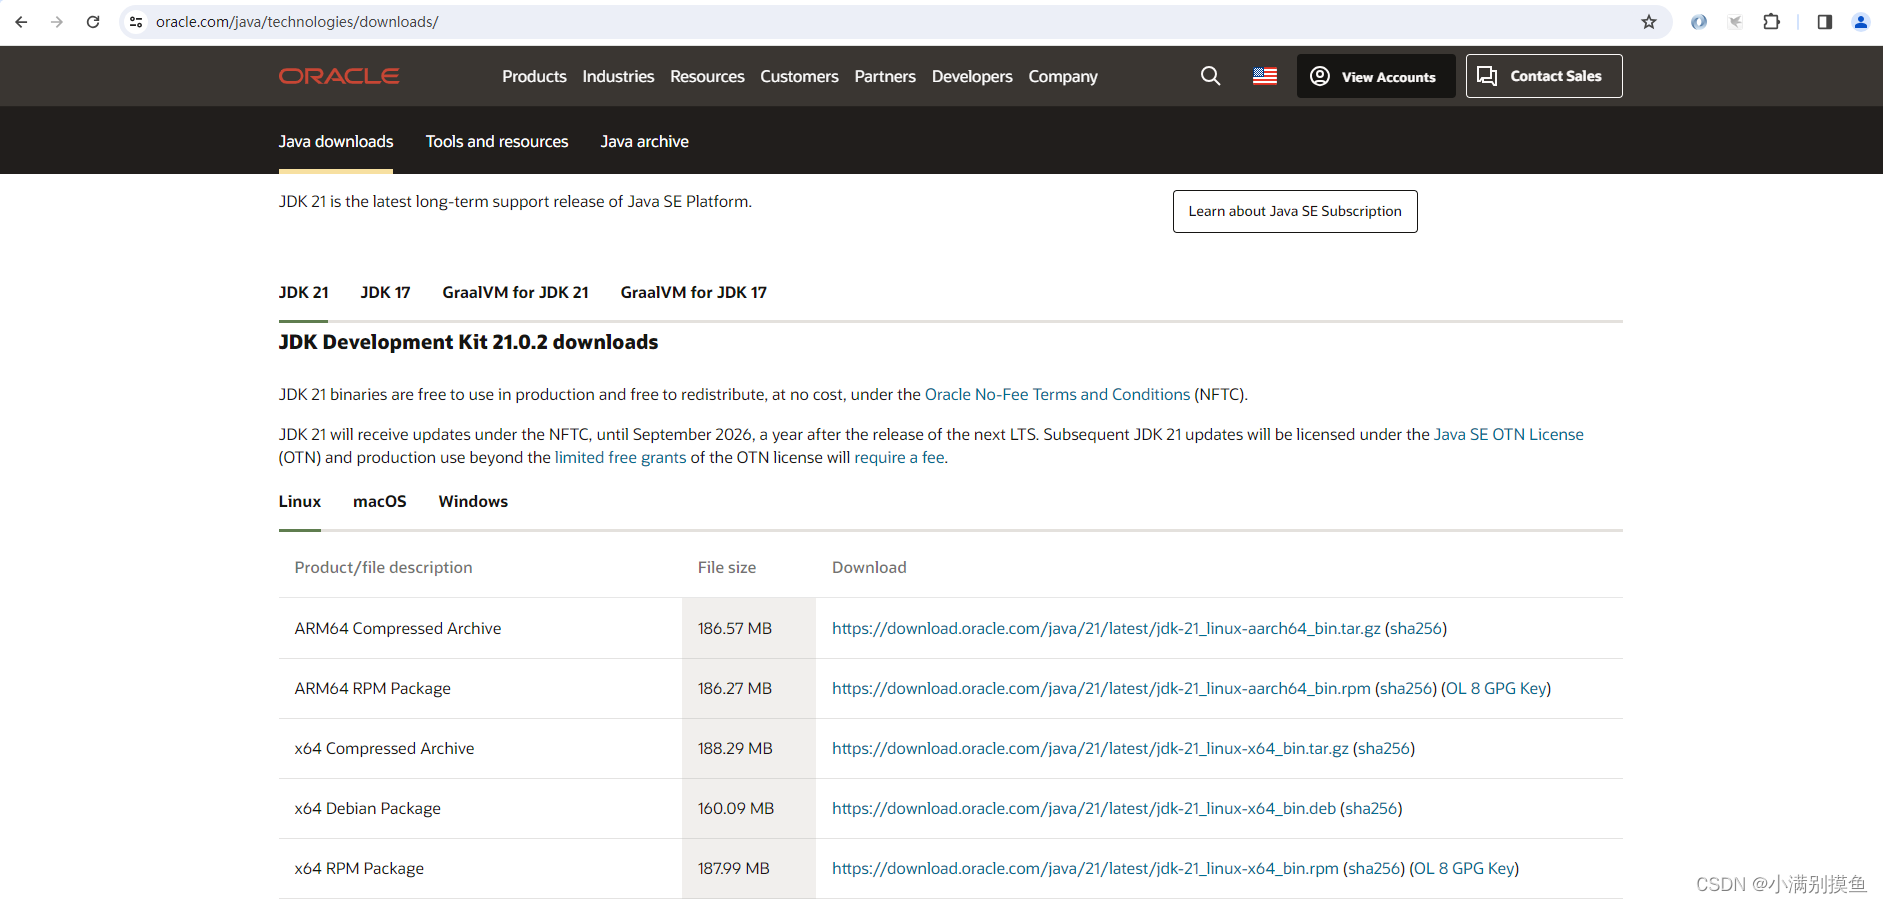Switch to Java archive tab
1883x903 pixels.
[645, 141]
